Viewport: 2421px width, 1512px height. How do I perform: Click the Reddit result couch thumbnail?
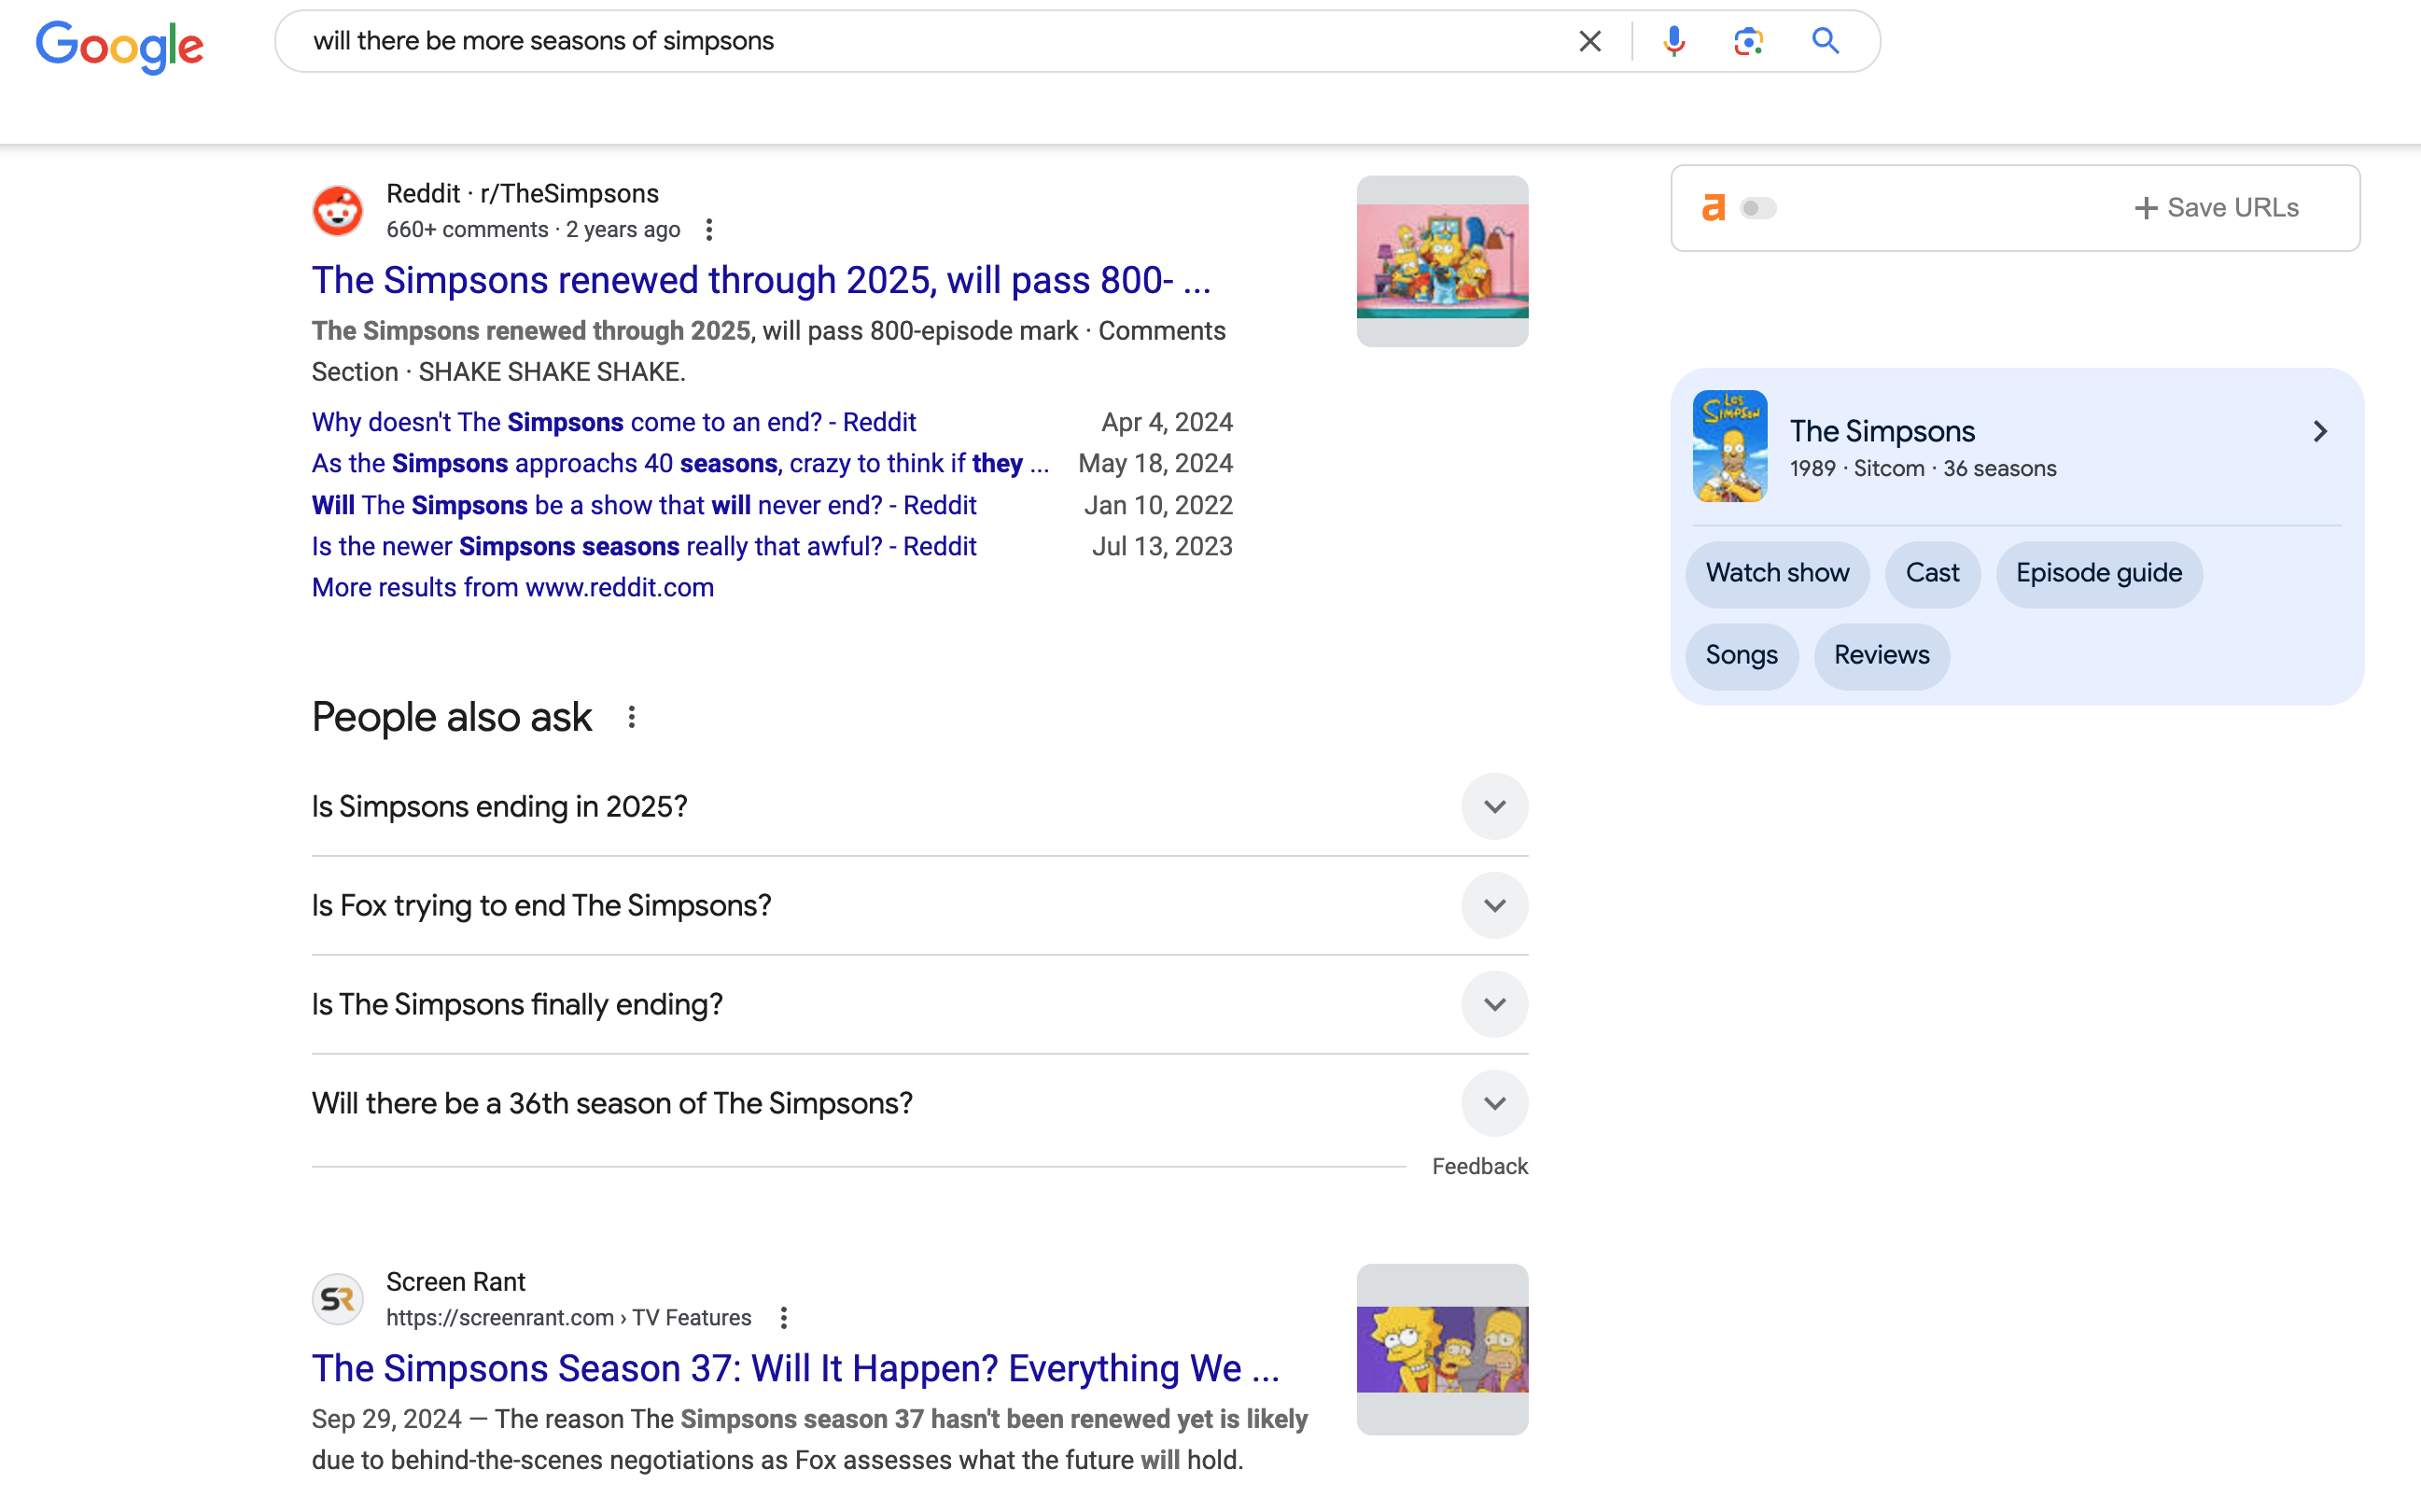pyautogui.click(x=1441, y=261)
